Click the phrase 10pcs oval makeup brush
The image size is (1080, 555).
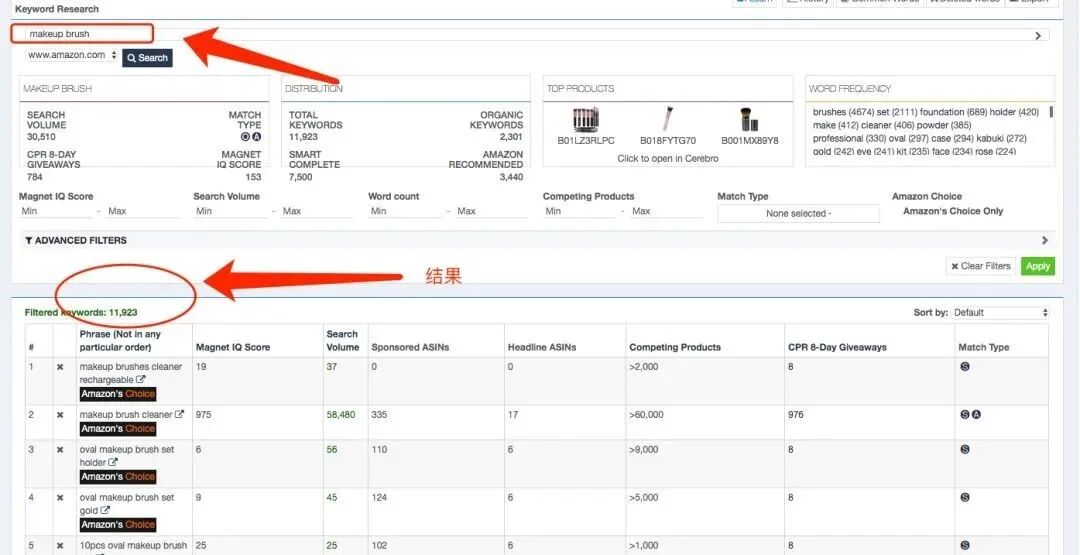133,545
